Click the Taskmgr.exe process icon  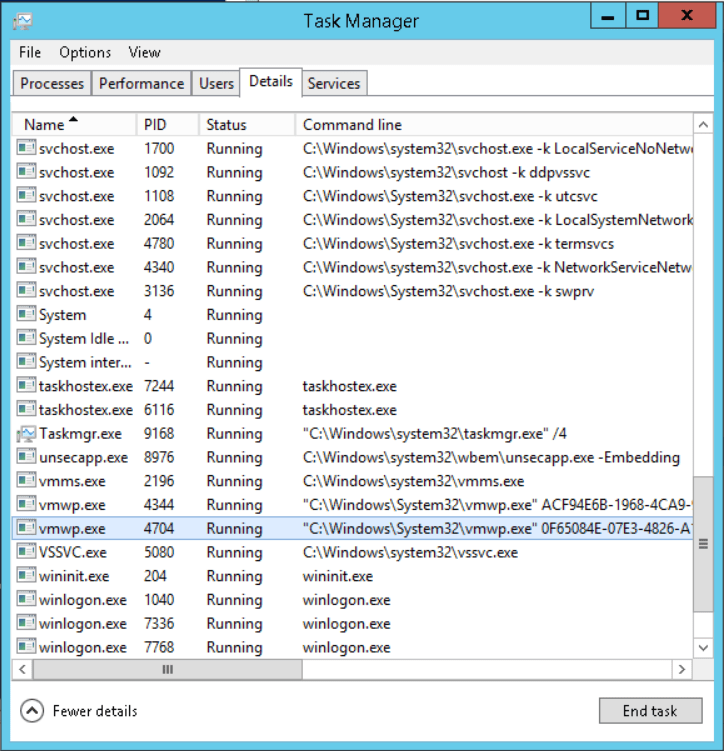(x=26, y=434)
